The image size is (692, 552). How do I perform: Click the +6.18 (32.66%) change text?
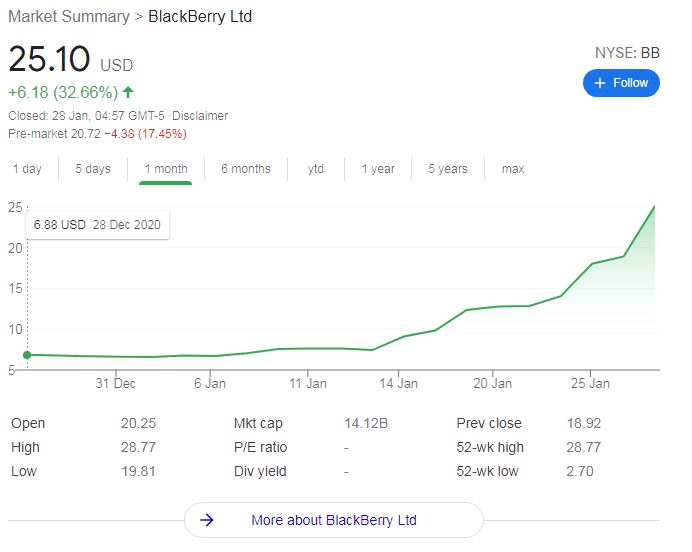(x=63, y=92)
